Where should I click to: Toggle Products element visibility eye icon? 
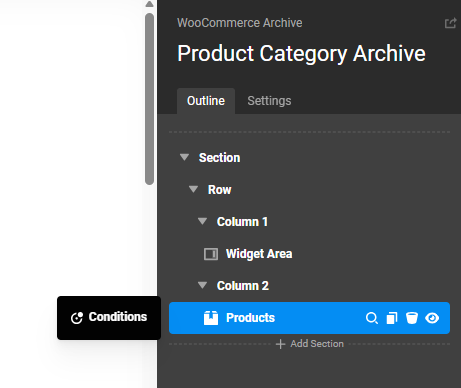(x=432, y=318)
